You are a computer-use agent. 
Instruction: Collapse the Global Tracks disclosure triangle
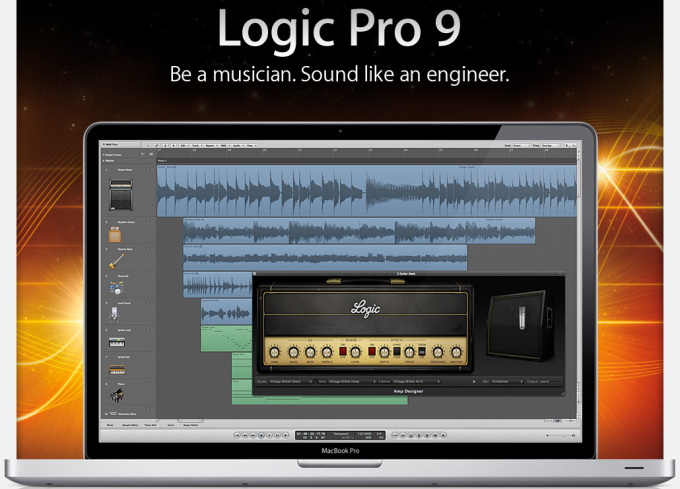click(x=103, y=154)
